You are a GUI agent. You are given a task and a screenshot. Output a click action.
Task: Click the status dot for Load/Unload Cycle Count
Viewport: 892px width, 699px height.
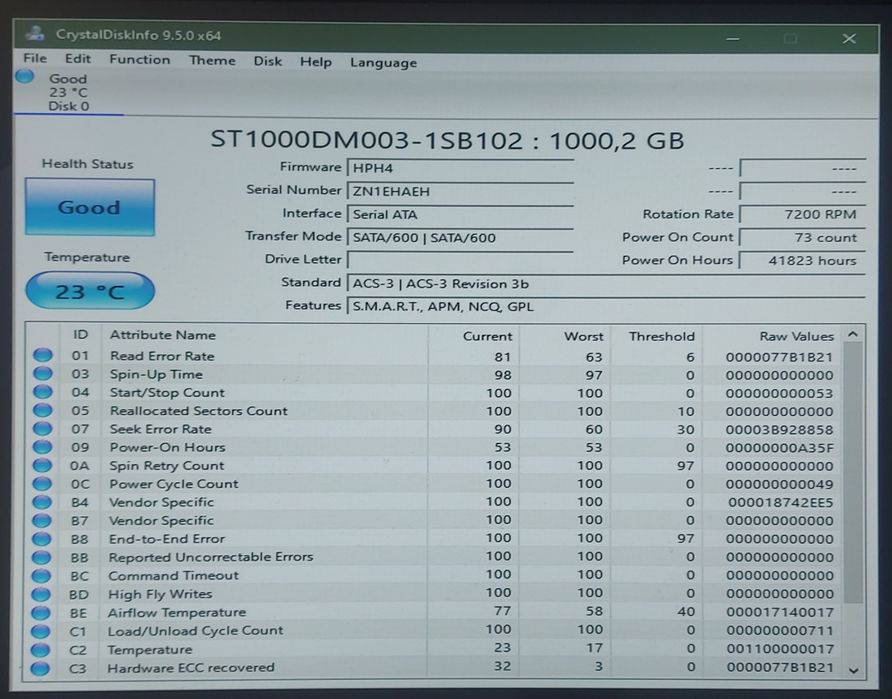tap(40, 631)
